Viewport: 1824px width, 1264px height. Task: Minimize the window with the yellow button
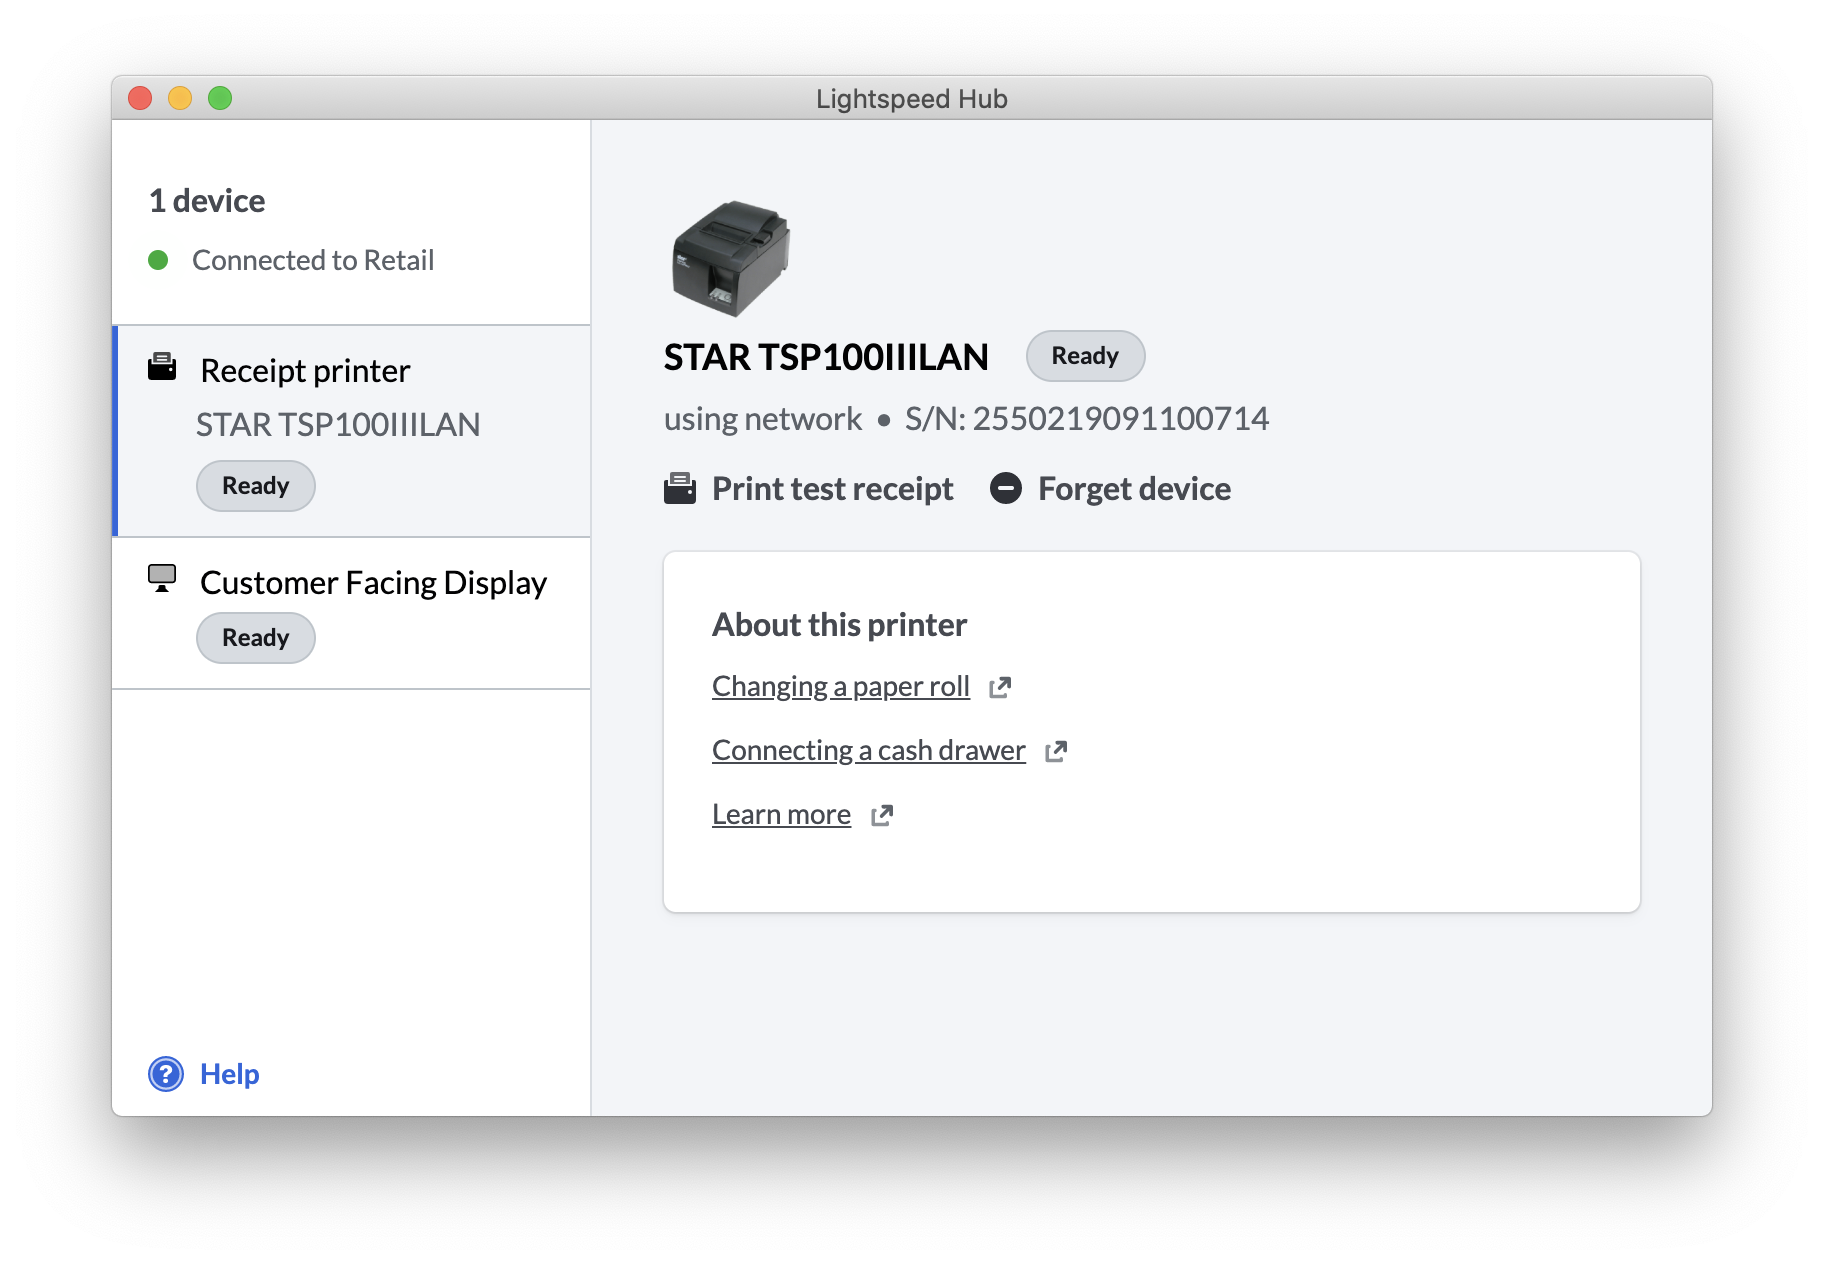[180, 98]
